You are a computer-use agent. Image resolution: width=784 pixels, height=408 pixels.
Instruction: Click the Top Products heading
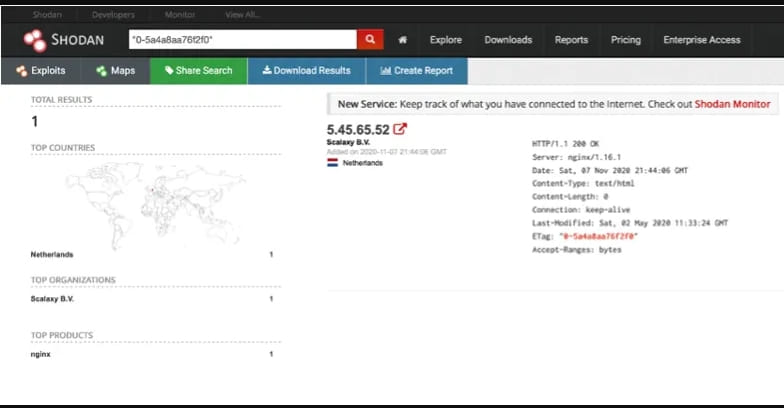pos(62,335)
